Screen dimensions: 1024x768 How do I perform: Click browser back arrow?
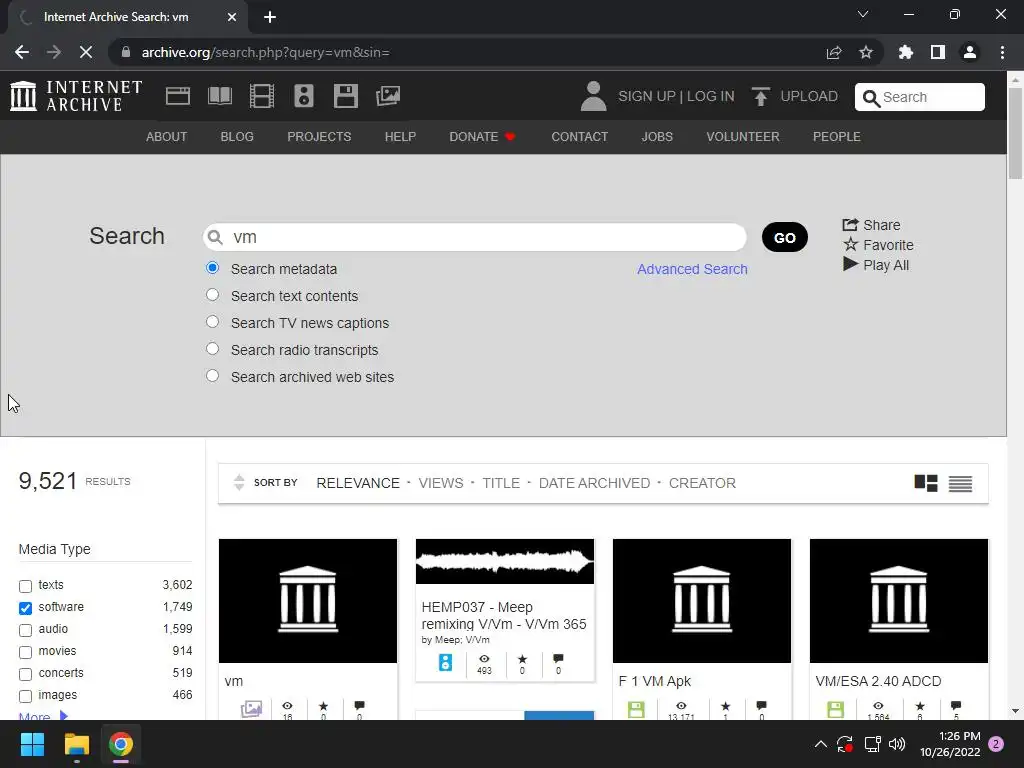click(x=22, y=52)
